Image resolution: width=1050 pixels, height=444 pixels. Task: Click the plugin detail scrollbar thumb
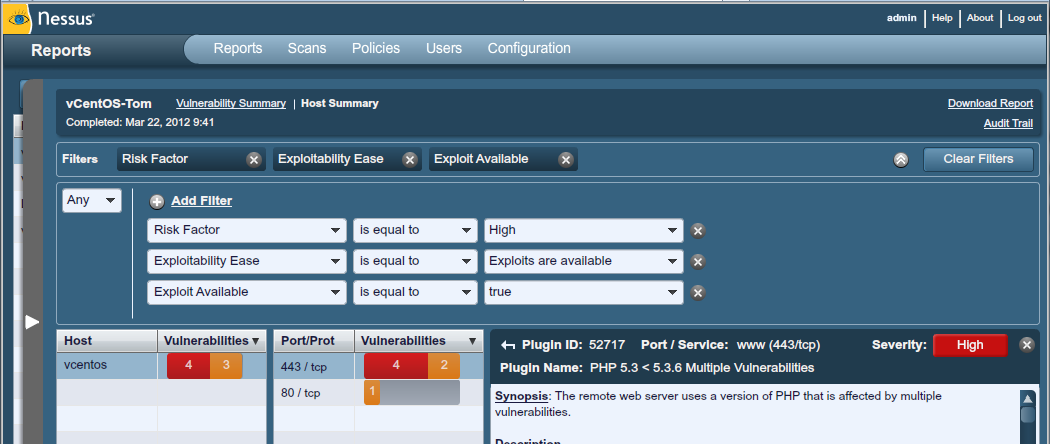tap(1027, 415)
